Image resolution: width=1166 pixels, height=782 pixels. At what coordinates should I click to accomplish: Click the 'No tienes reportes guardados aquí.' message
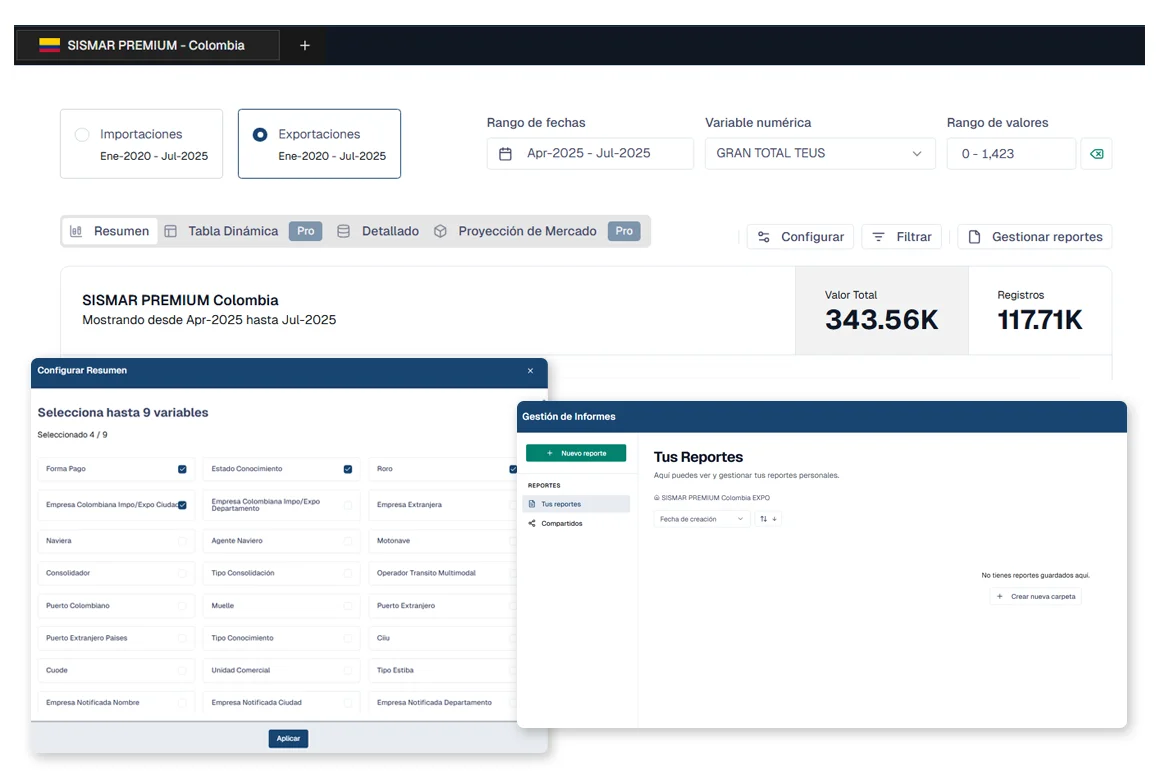coord(1035,575)
